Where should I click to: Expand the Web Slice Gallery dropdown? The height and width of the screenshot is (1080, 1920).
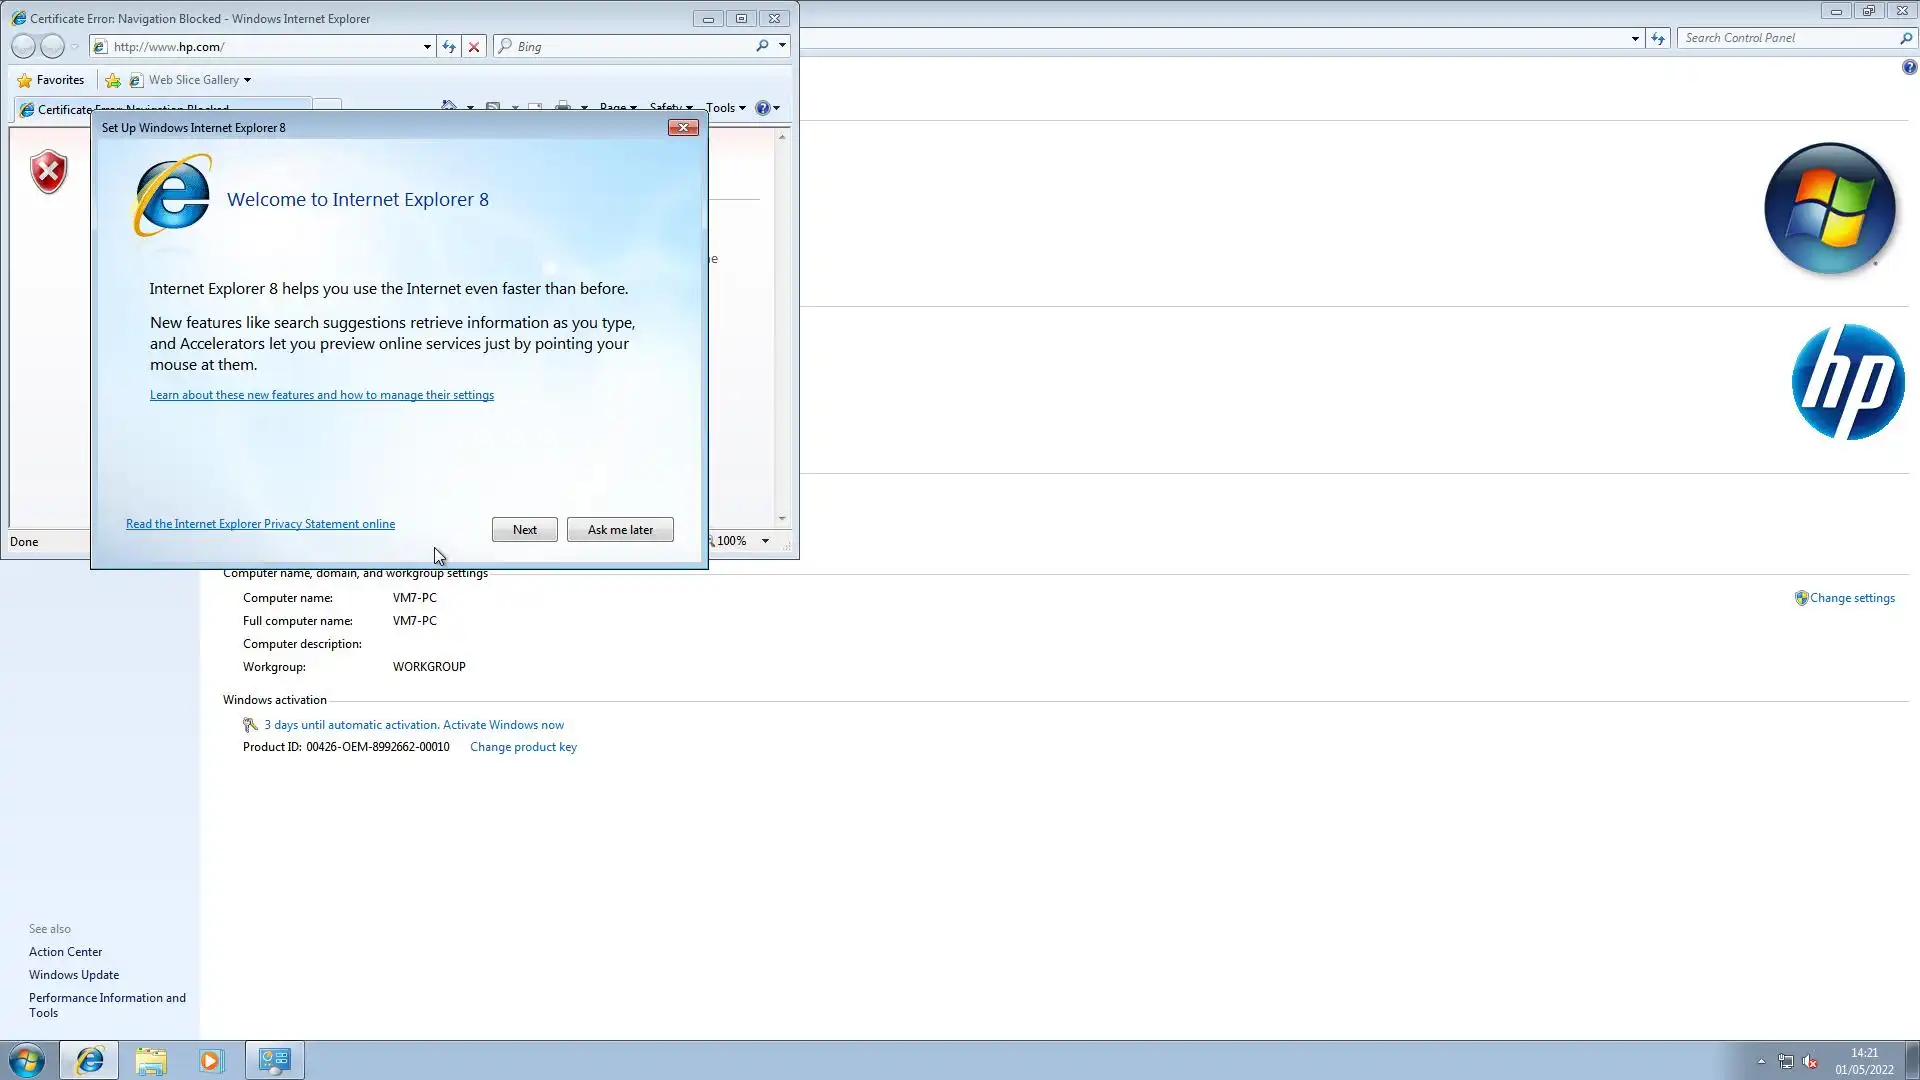point(247,80)
